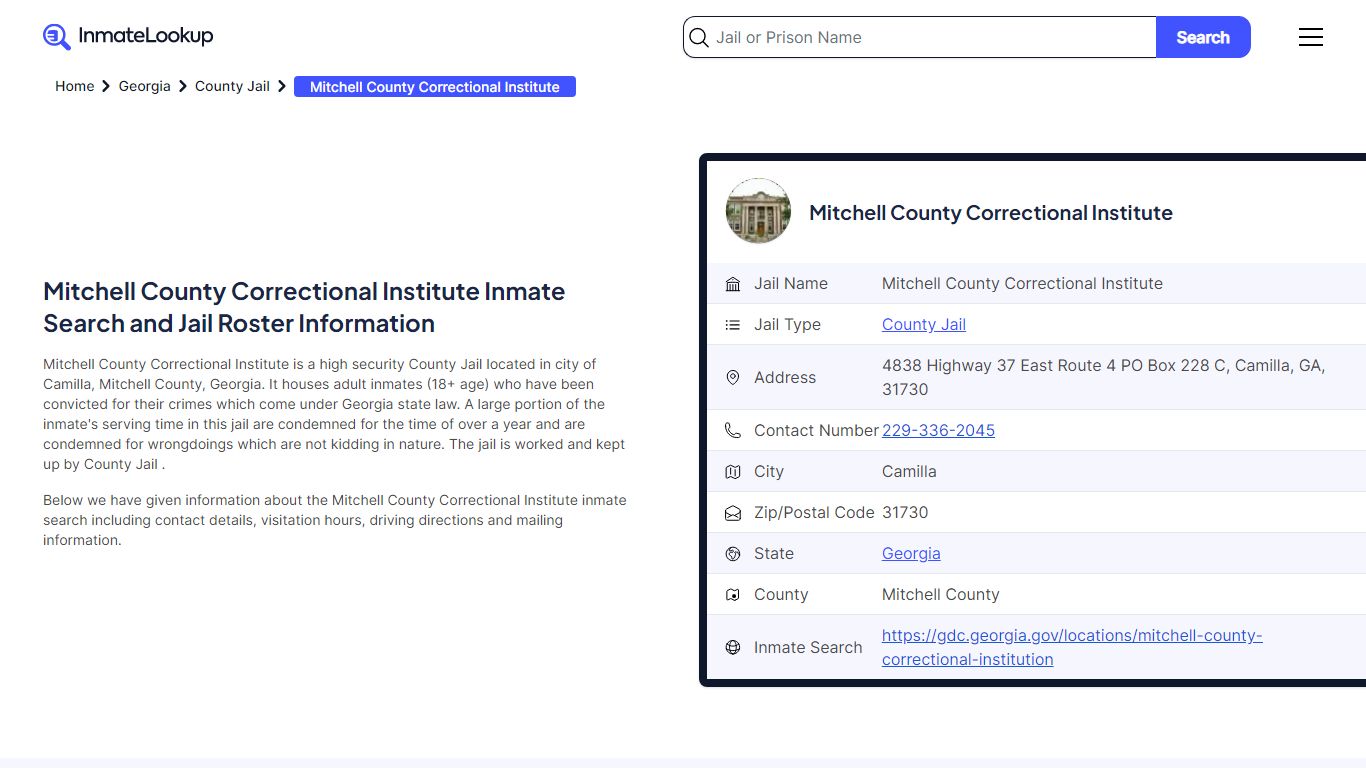Click the Zip/Postal Code envelope icon

pos(733,513)
